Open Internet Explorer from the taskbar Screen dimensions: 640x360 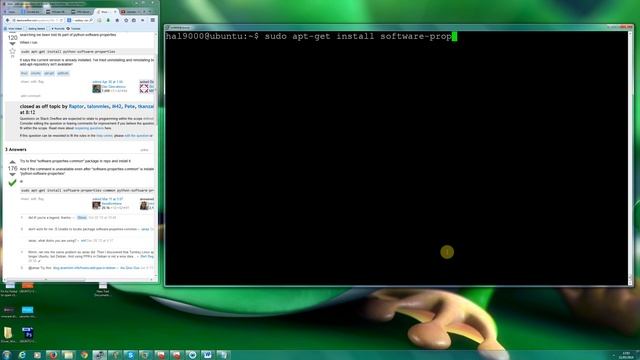[x=22, y=355]
